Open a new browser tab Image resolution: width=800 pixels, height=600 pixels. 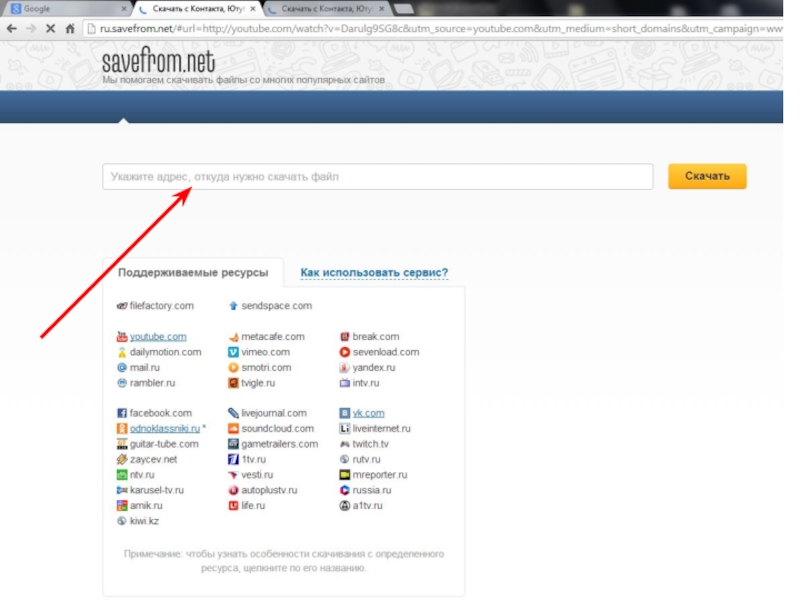(x=404, y=9)
